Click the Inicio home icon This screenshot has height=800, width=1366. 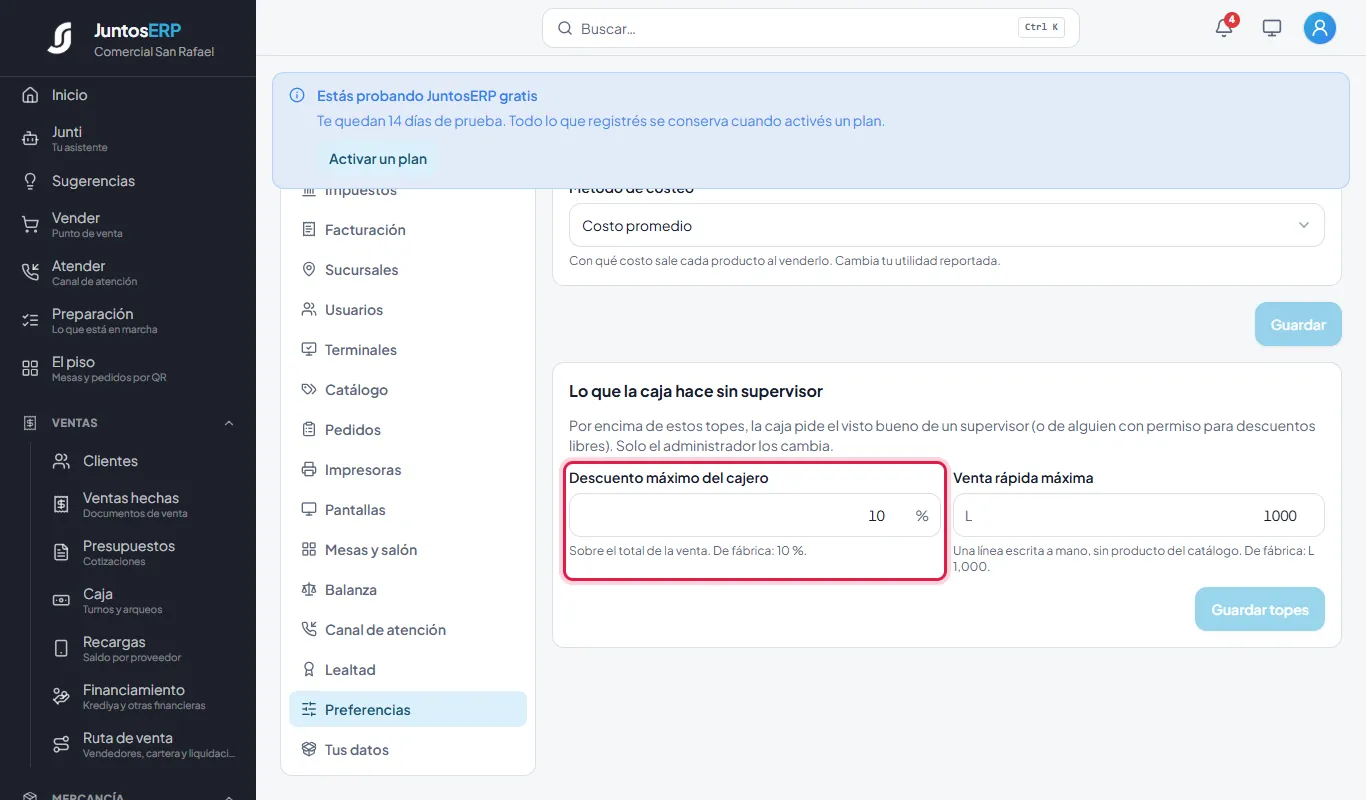(30, 95)
